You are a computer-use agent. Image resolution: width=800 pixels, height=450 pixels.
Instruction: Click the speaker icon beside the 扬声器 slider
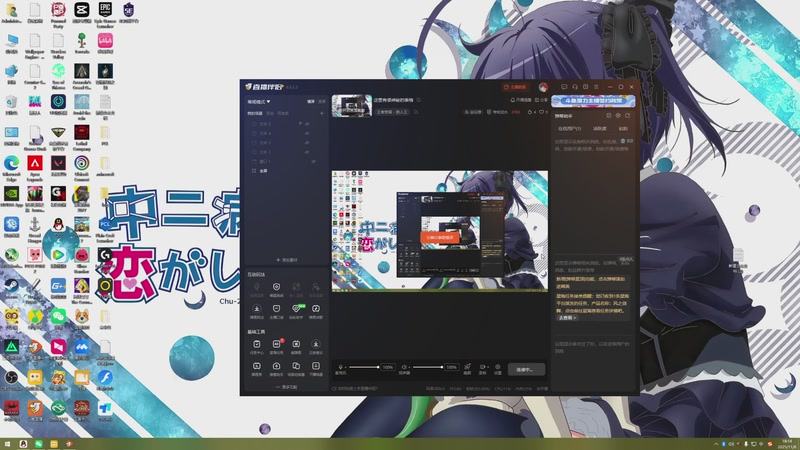(x=403, y=367)
